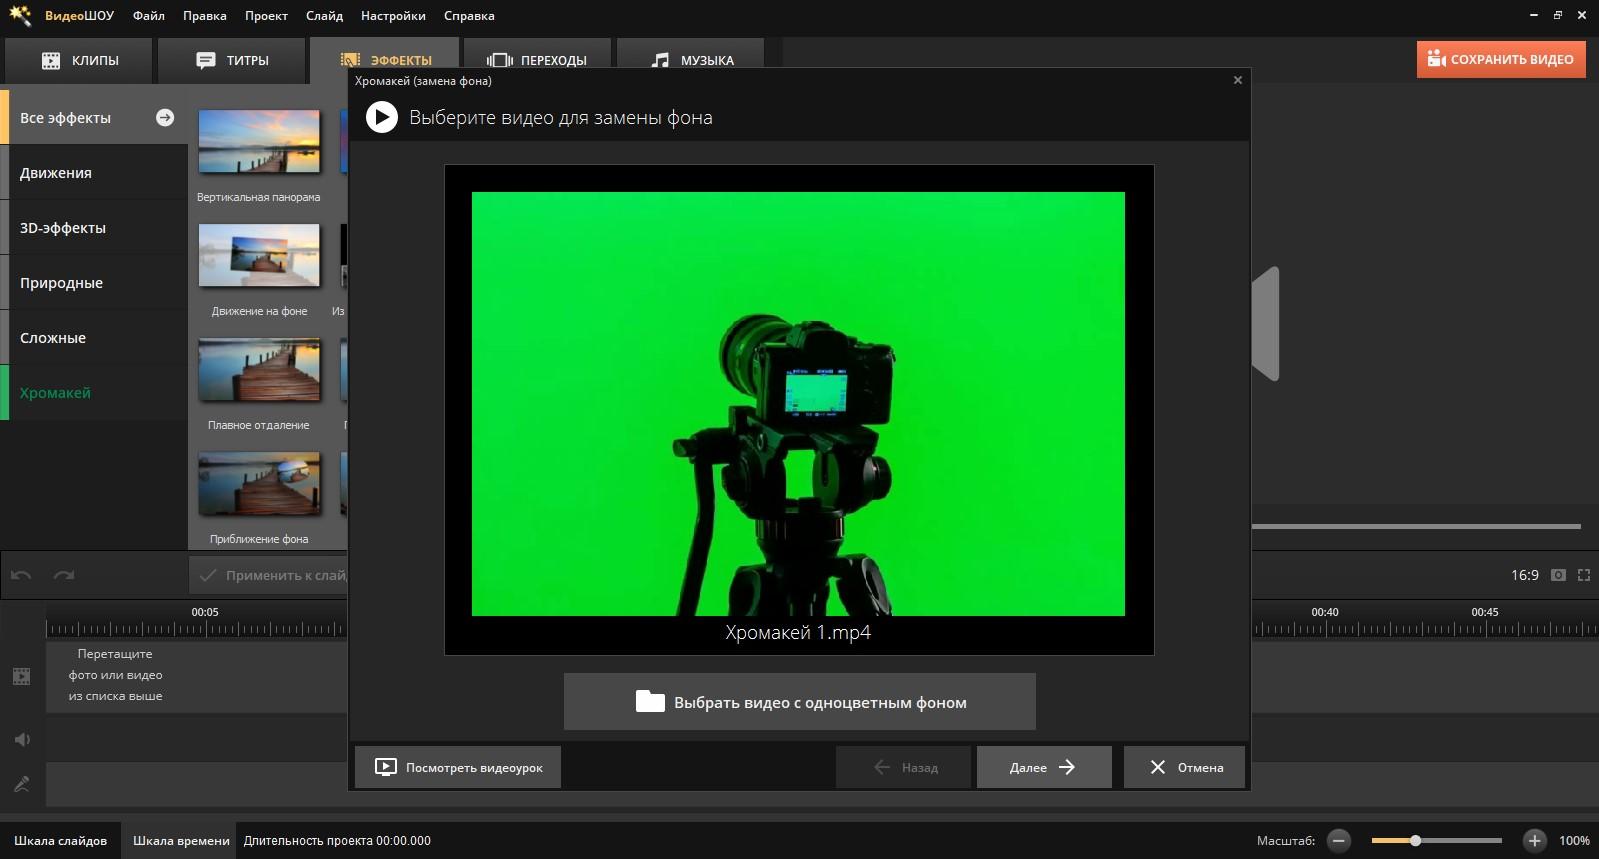Zoom out the timeline with minus button
Screen dimensions: 1599x859
coord(1339,840)
